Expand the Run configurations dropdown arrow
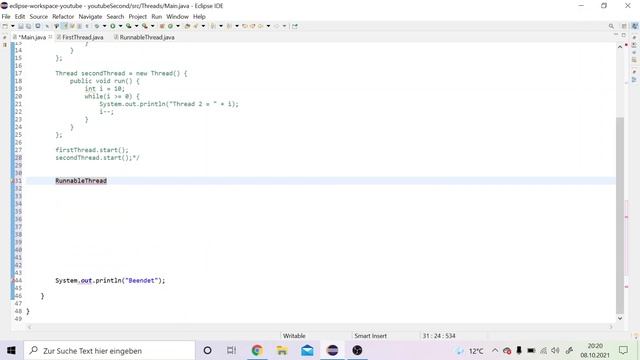Viewport: 640px width, 360px height. (x=120, y=26)
